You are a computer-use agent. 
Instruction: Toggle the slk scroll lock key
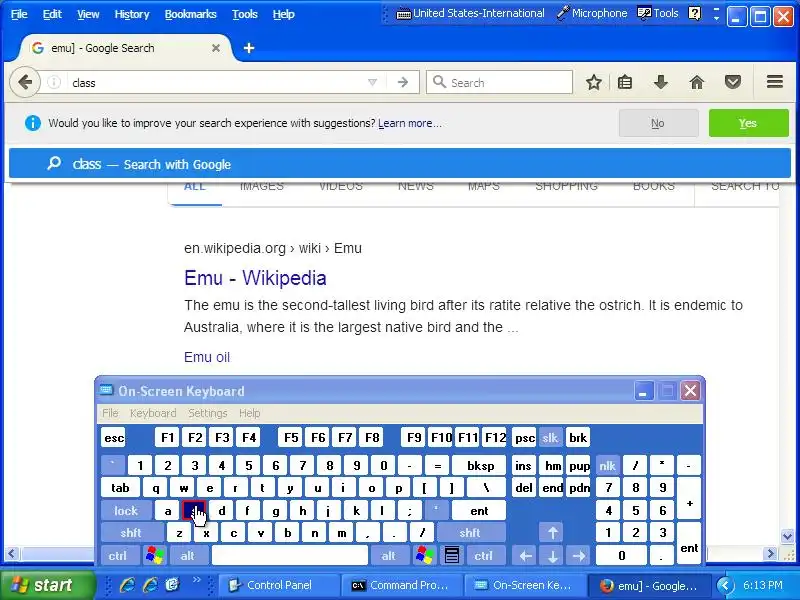[549, 437]
